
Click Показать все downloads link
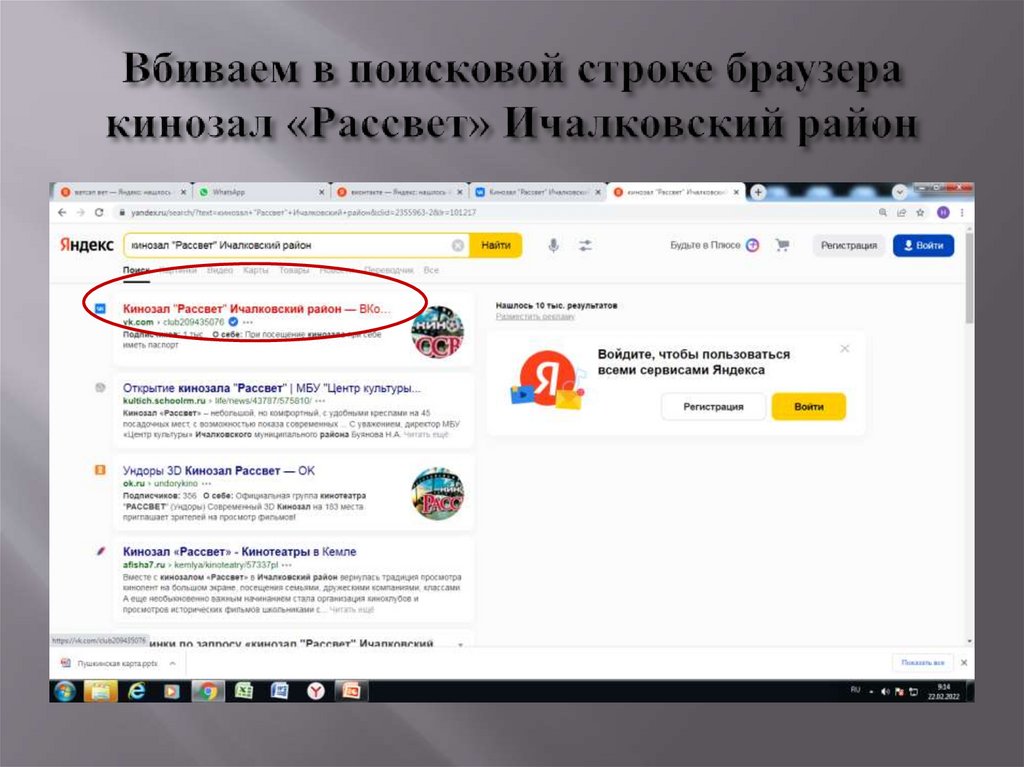coord(923,662)
